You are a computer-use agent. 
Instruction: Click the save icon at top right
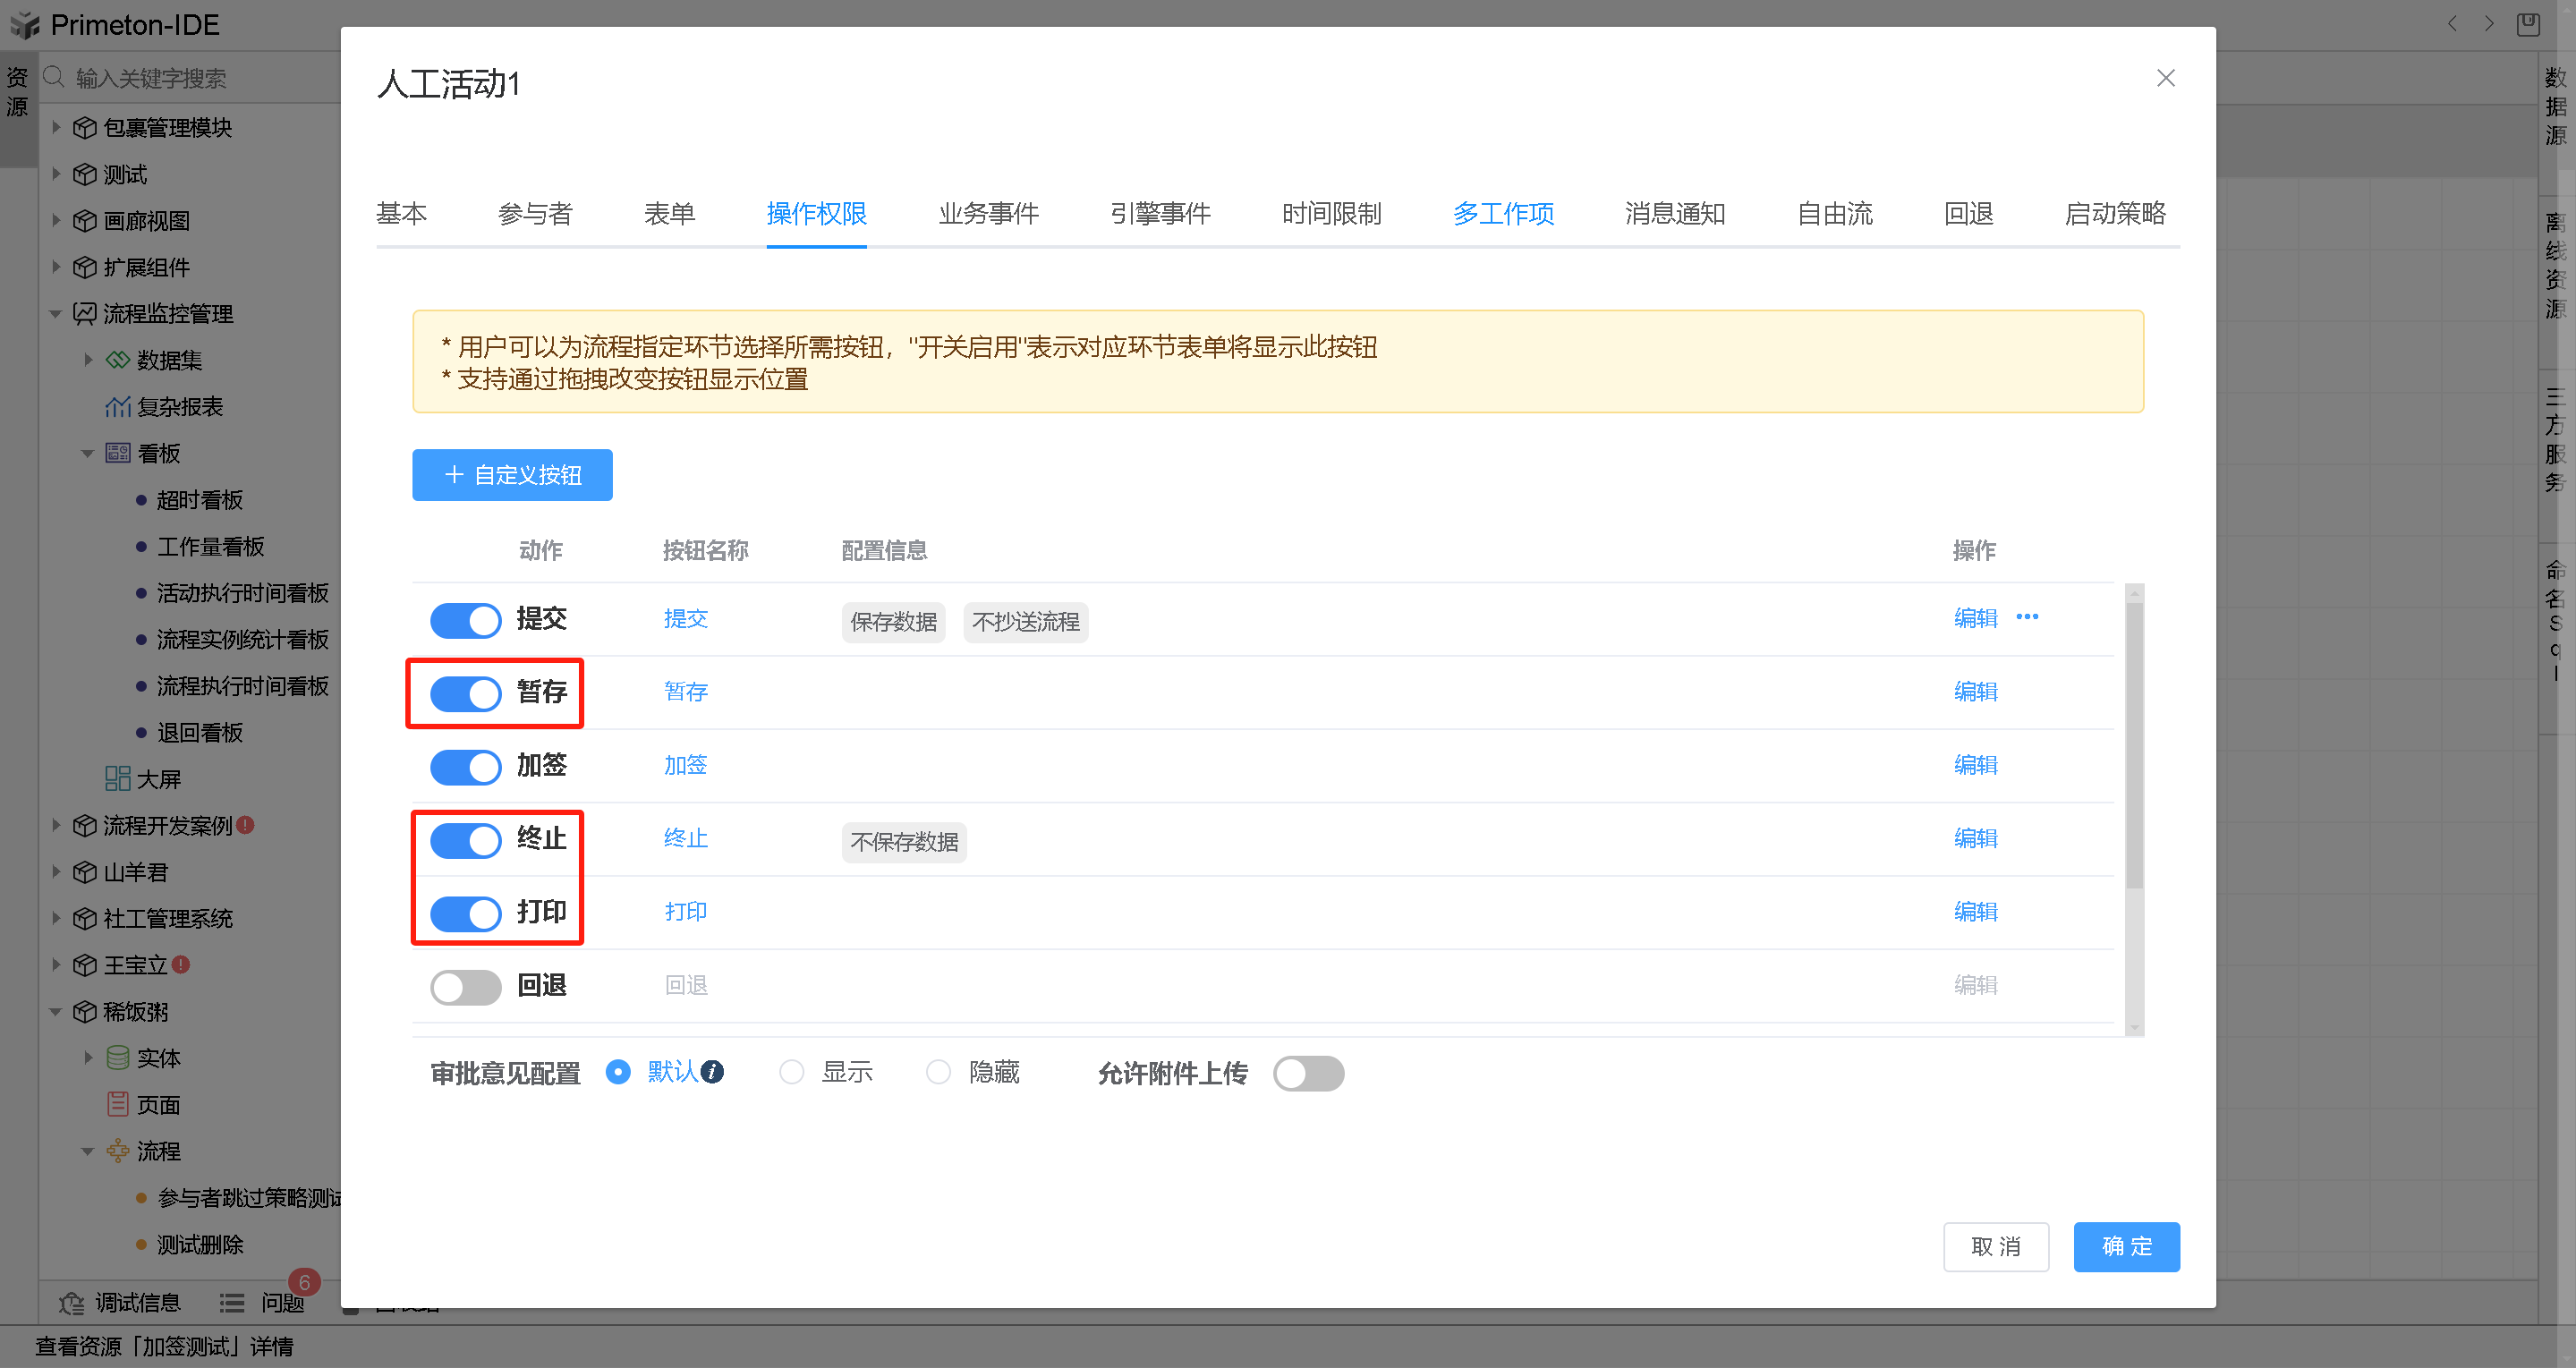2527,24
